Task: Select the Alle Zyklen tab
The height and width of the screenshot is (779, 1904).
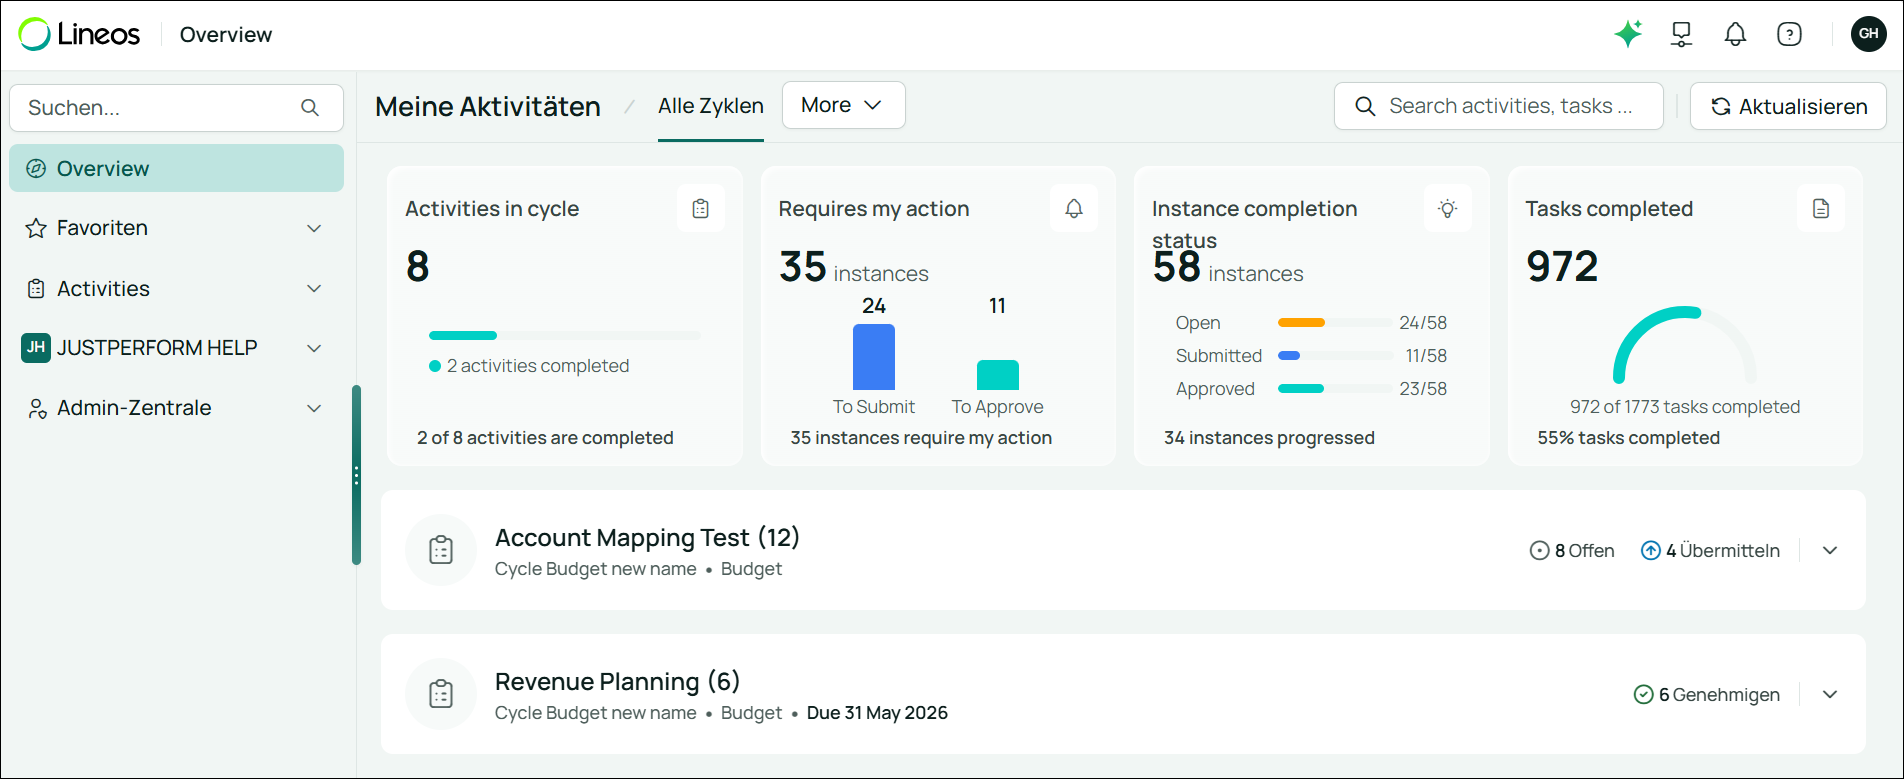Action: point(711,106)
